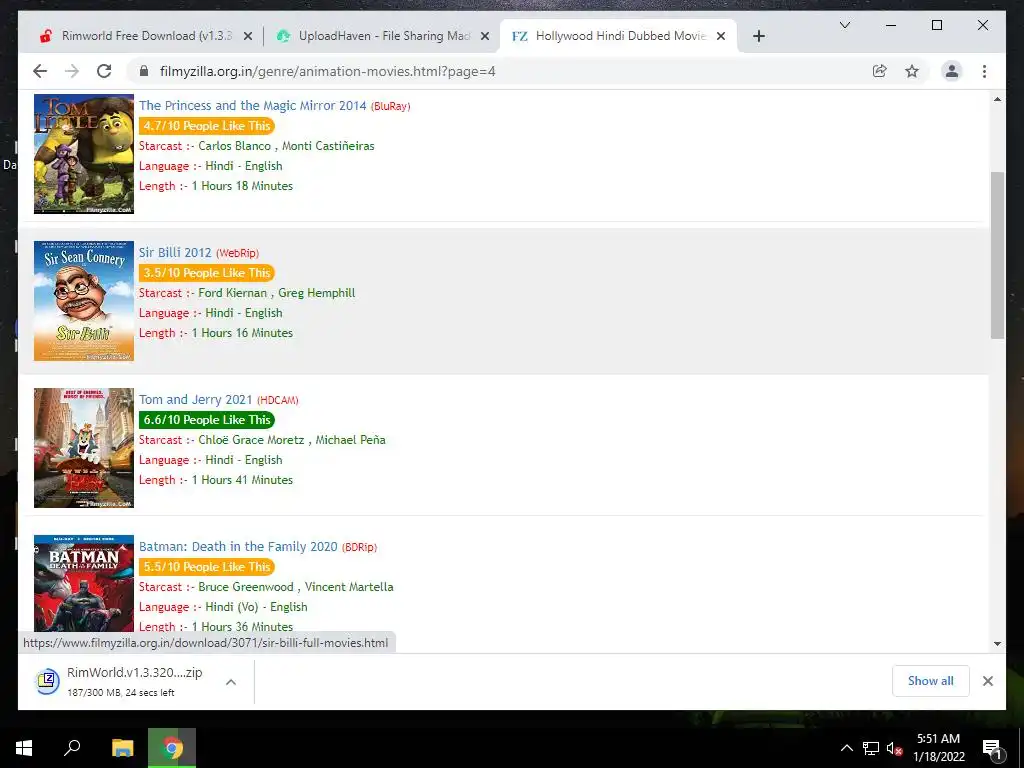Screen dimensions: 1024x768
Task: Click the (HDCAM) quality label
Action: [278, 400]
